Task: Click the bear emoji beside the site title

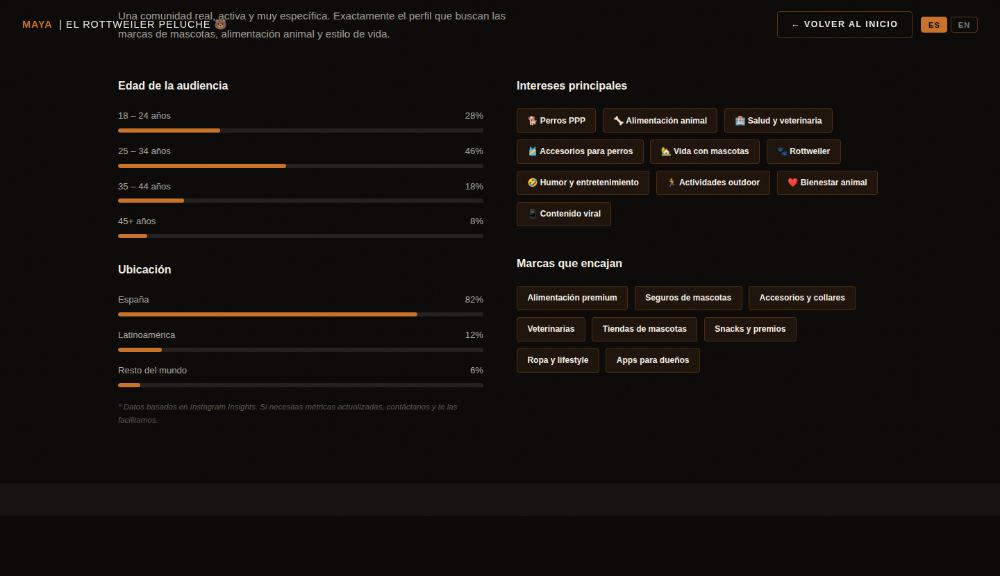Action: tap(220, 24)
